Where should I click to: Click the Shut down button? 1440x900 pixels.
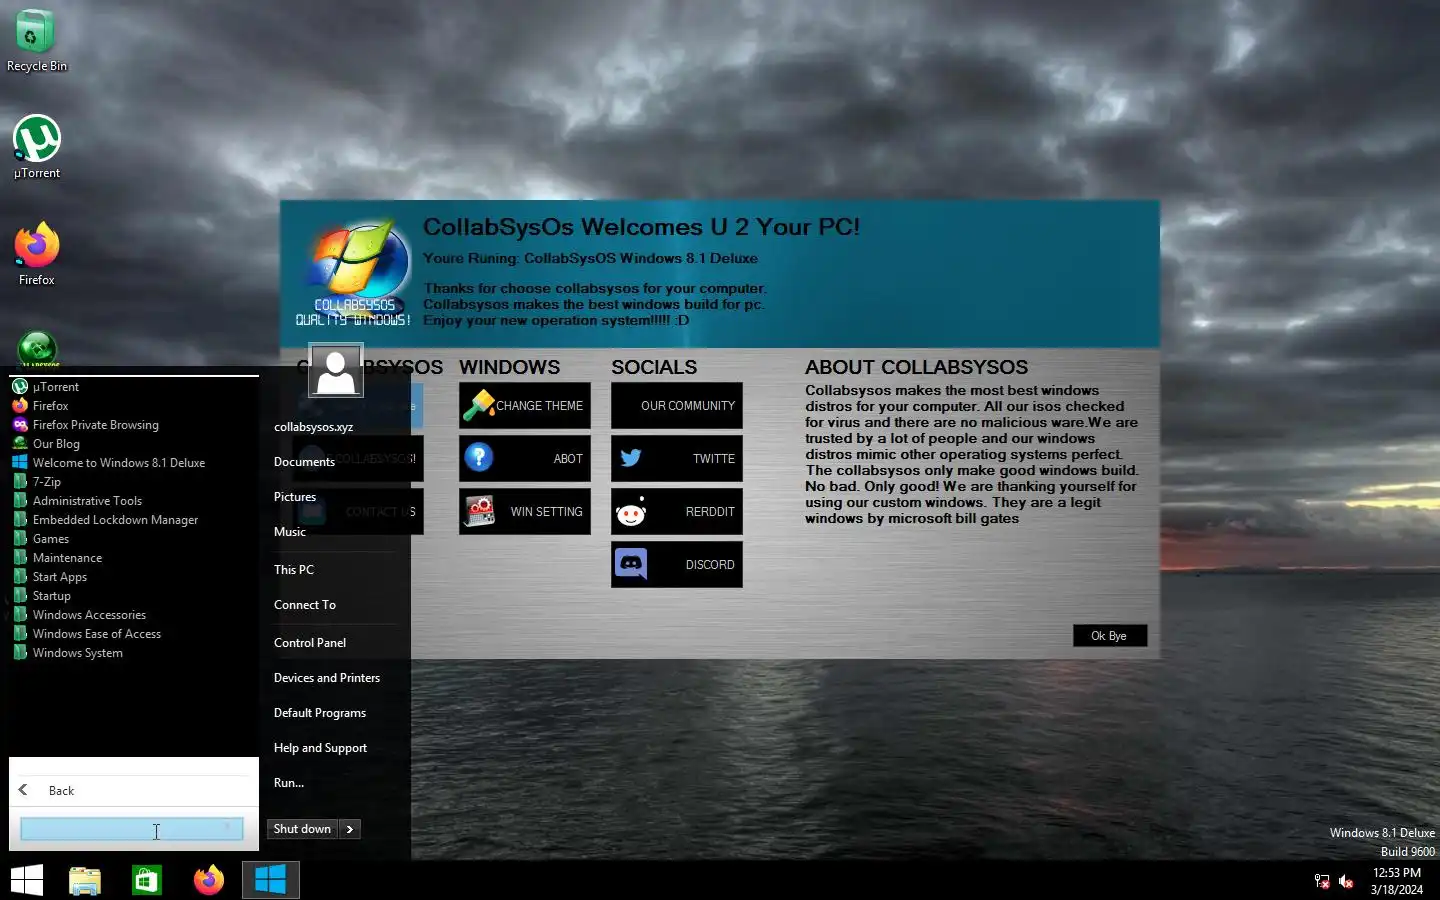point(302,829)
